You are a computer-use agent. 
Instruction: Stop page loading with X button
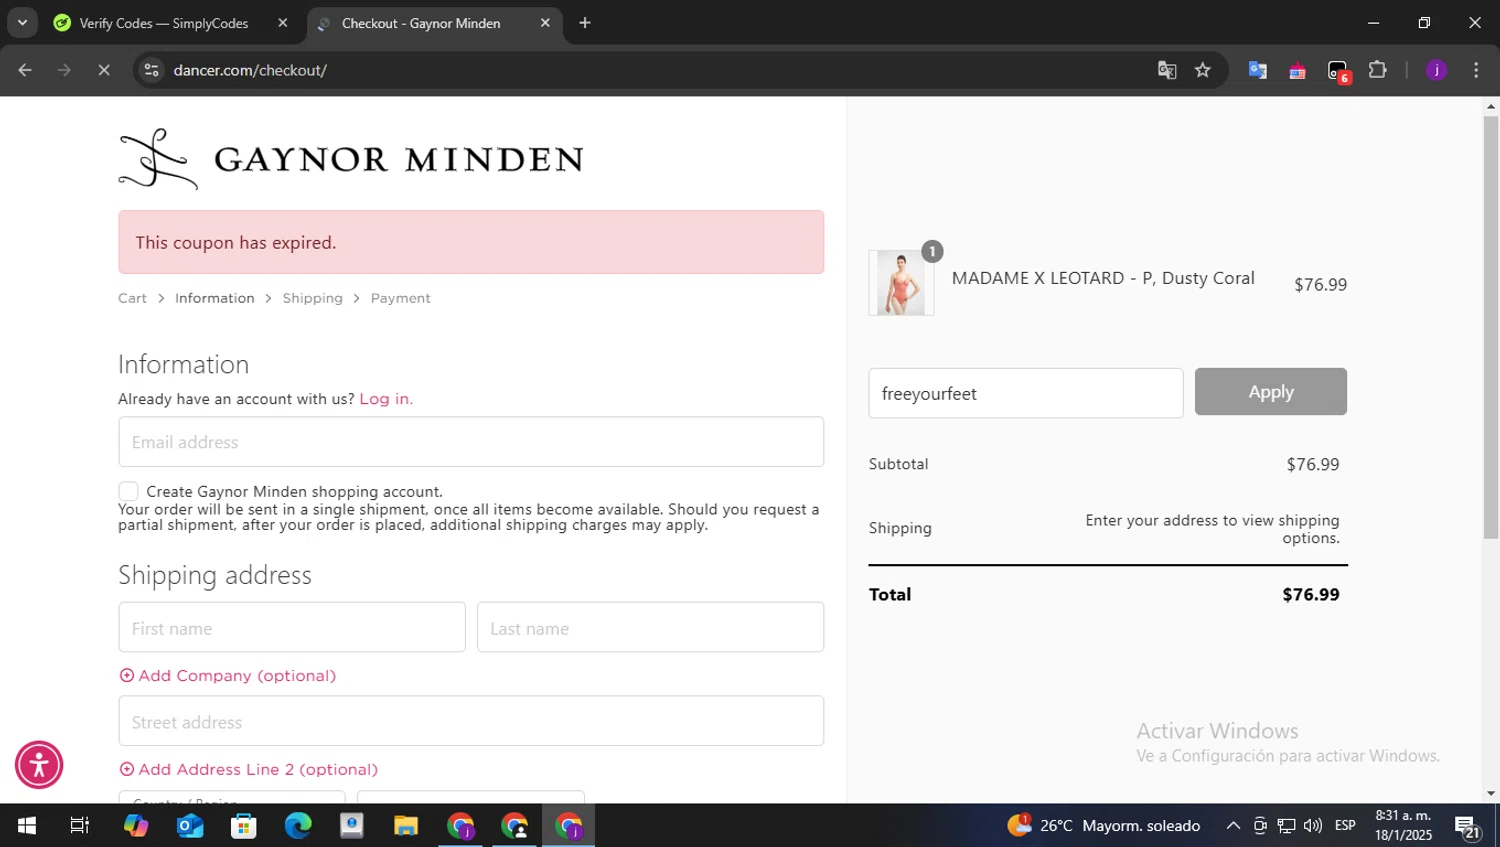point(104,70)
